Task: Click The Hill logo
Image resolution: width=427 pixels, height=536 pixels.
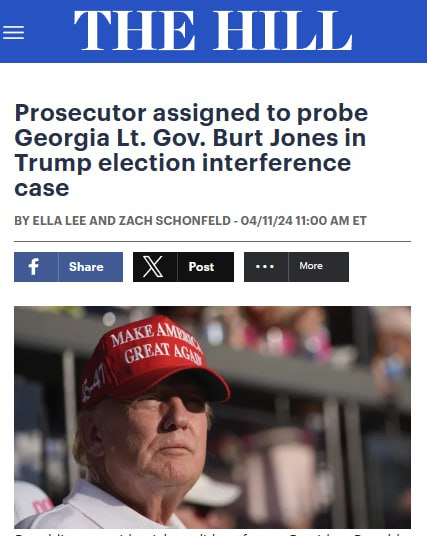Action: point(213,31)
